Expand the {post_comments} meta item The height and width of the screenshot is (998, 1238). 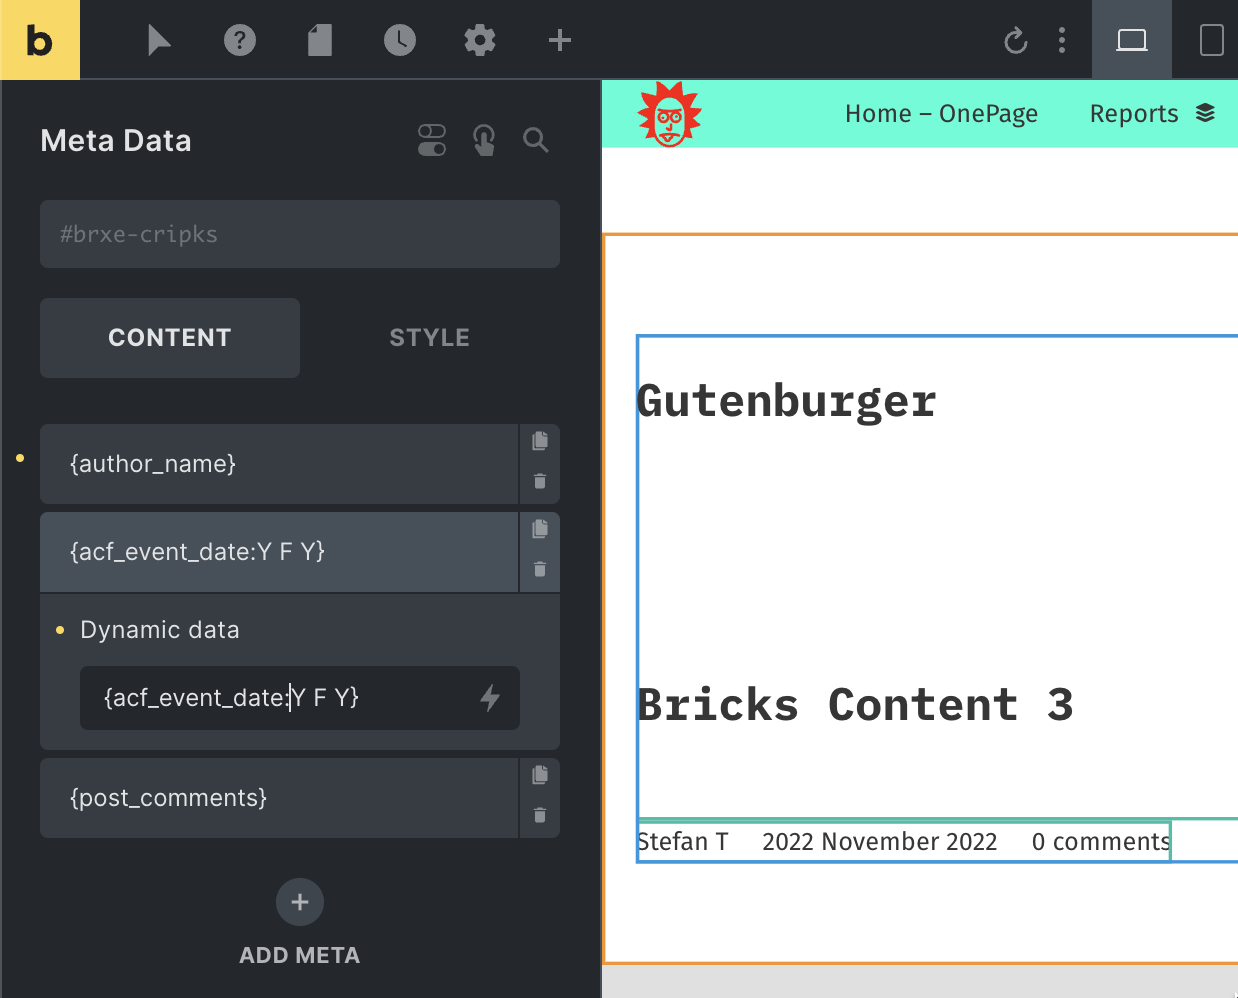(x=278, y=798)
